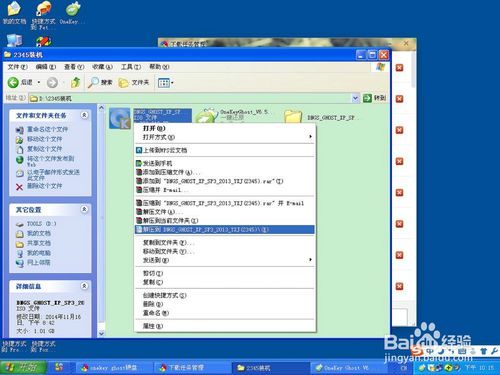The width and height of the screenshot is (500, 375).
Task: Click the Start button on taskbar
Action: tap(23, 368)
